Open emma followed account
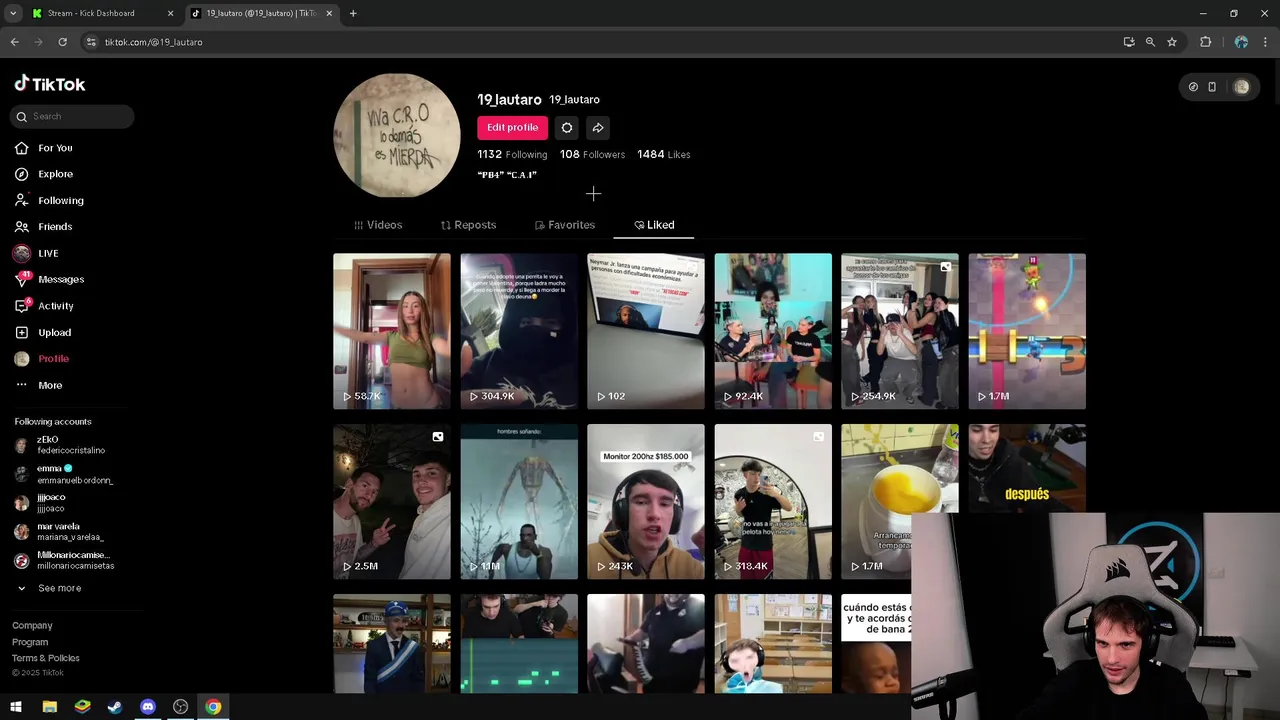Viewport: 1280px width, 720px height. click(64, 474)
